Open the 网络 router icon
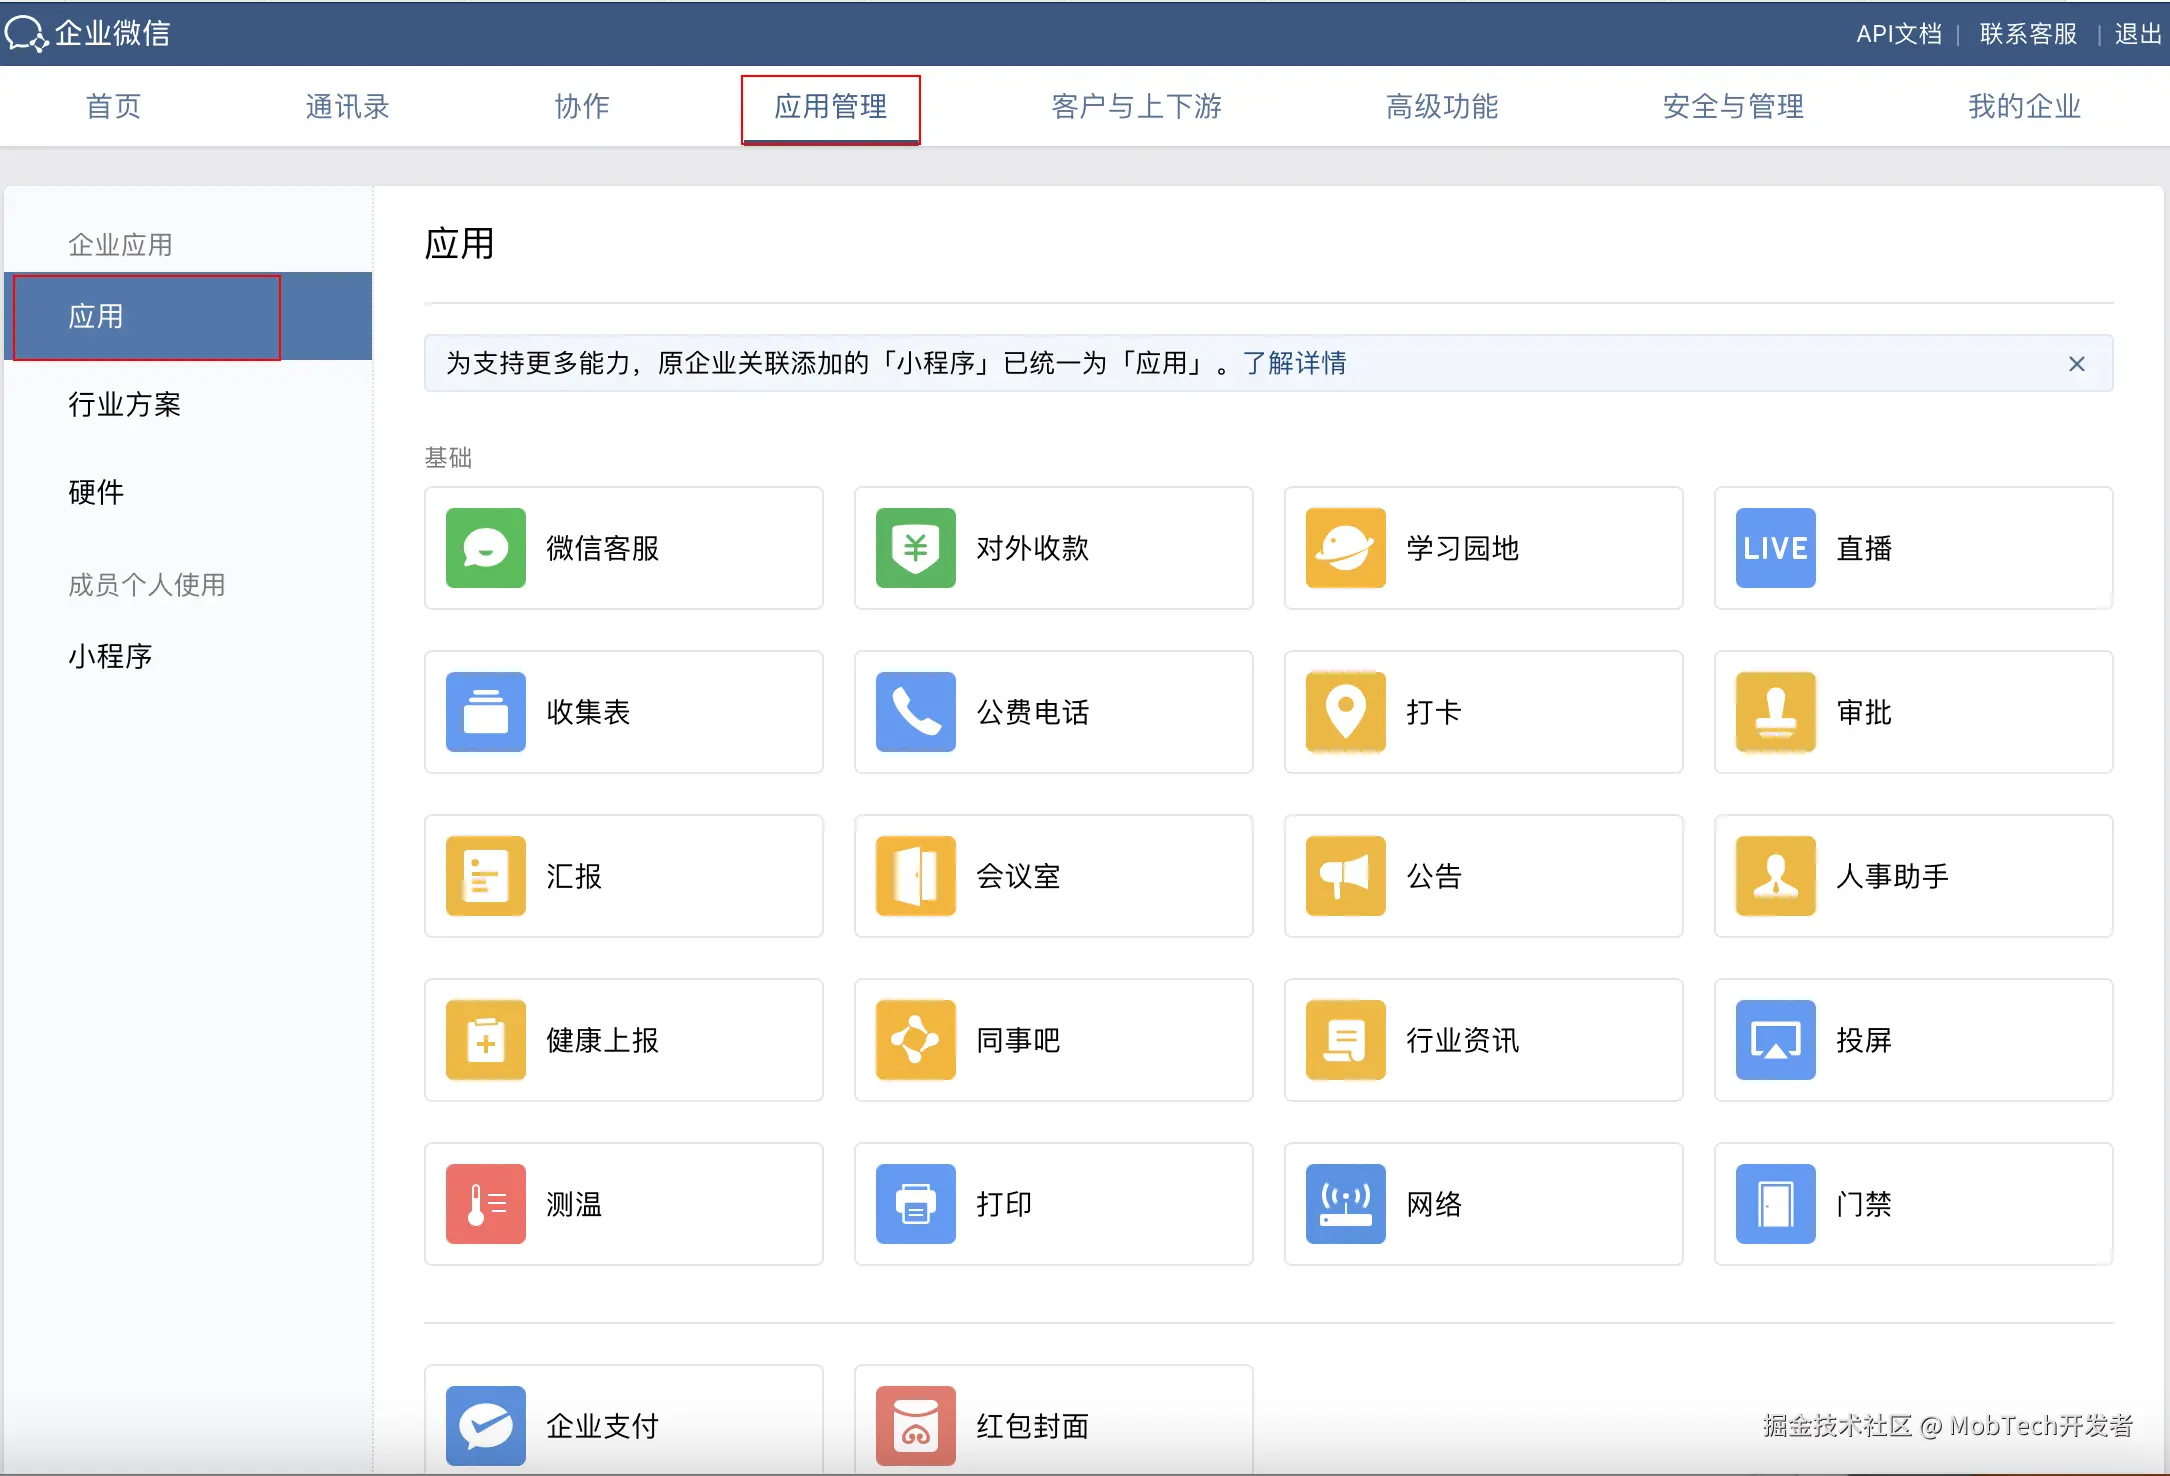The width and height of the screenshot is (2170, 1476). click(1345, 1204)
